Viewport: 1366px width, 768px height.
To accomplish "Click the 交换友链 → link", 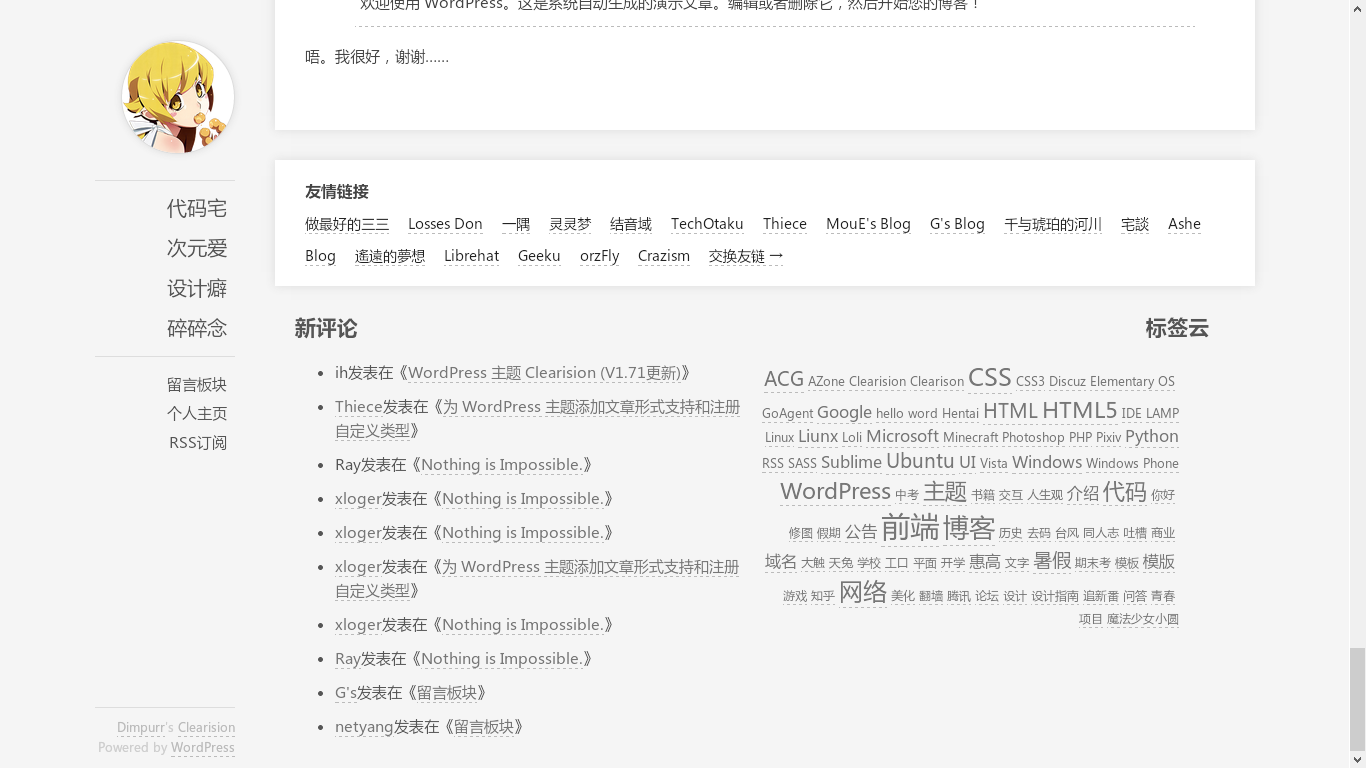I will pyautogui.click(x=745, y=256).
